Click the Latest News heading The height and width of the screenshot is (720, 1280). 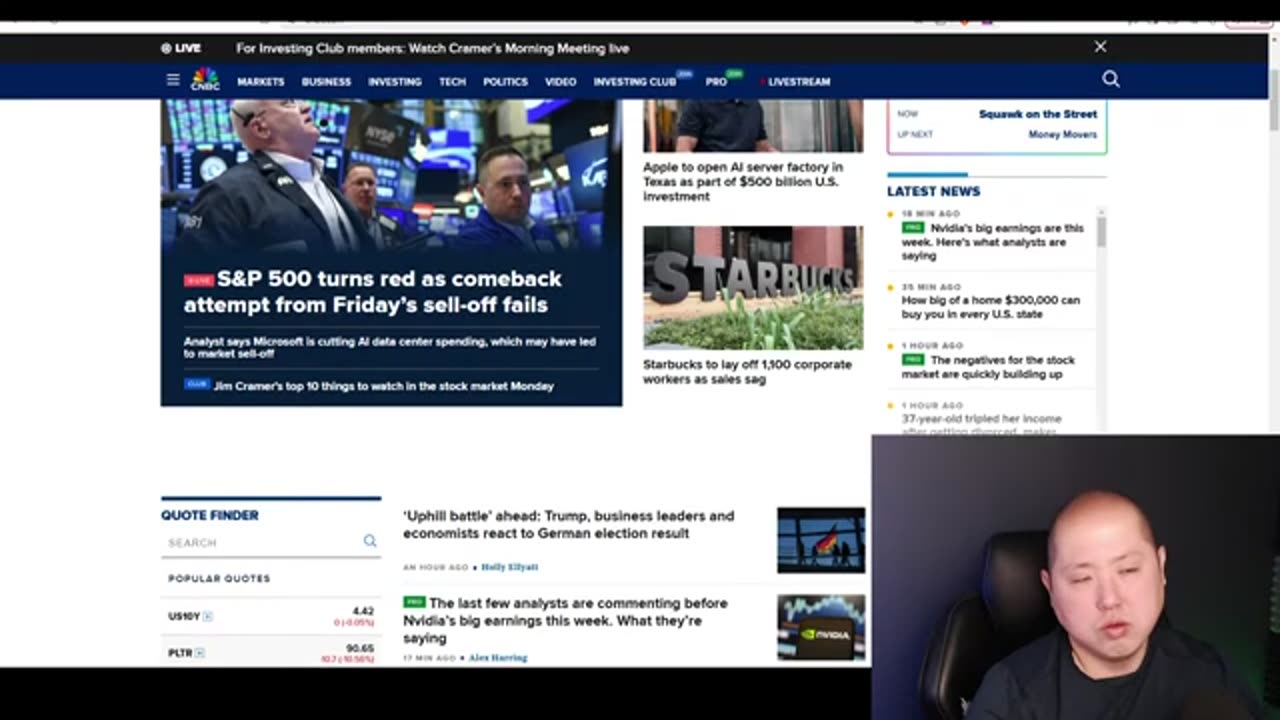[x=933, y=191]
